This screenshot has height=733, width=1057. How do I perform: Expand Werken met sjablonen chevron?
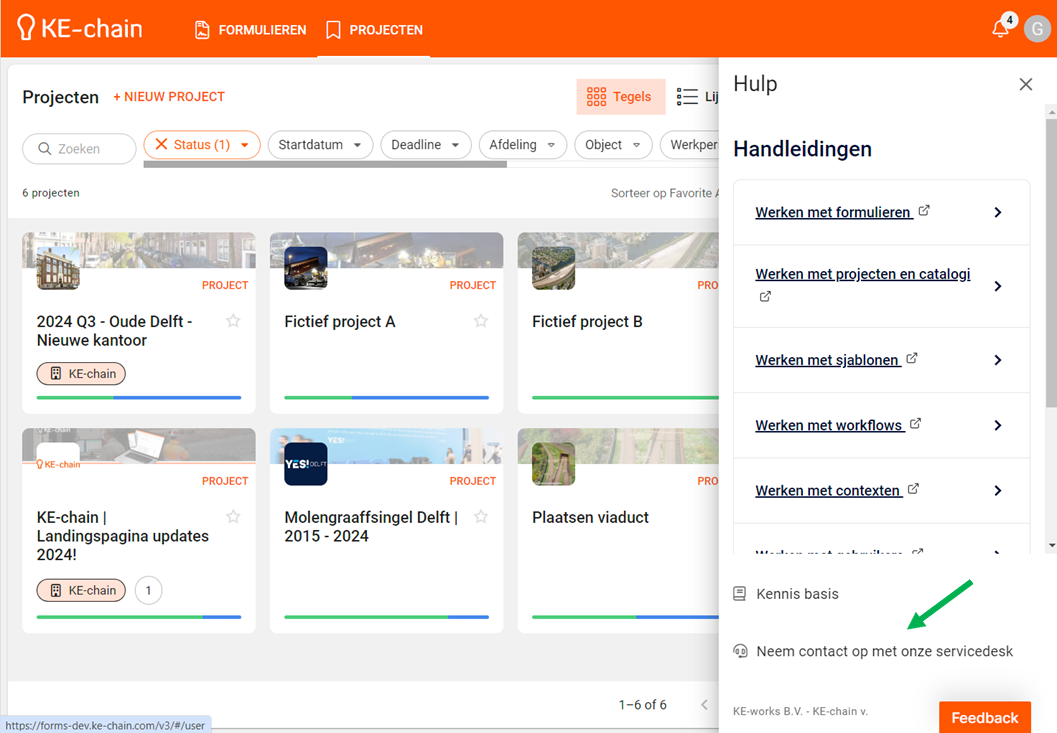(x=997, y=360)
